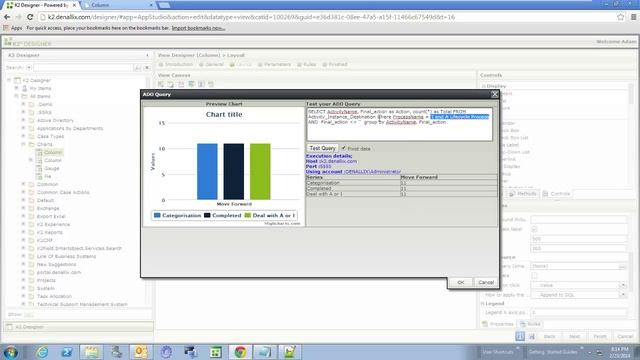The height and width of the screenshot is (360, 640).
Task: Expand the Case Types folder
Action: click(x=23, y=136)
